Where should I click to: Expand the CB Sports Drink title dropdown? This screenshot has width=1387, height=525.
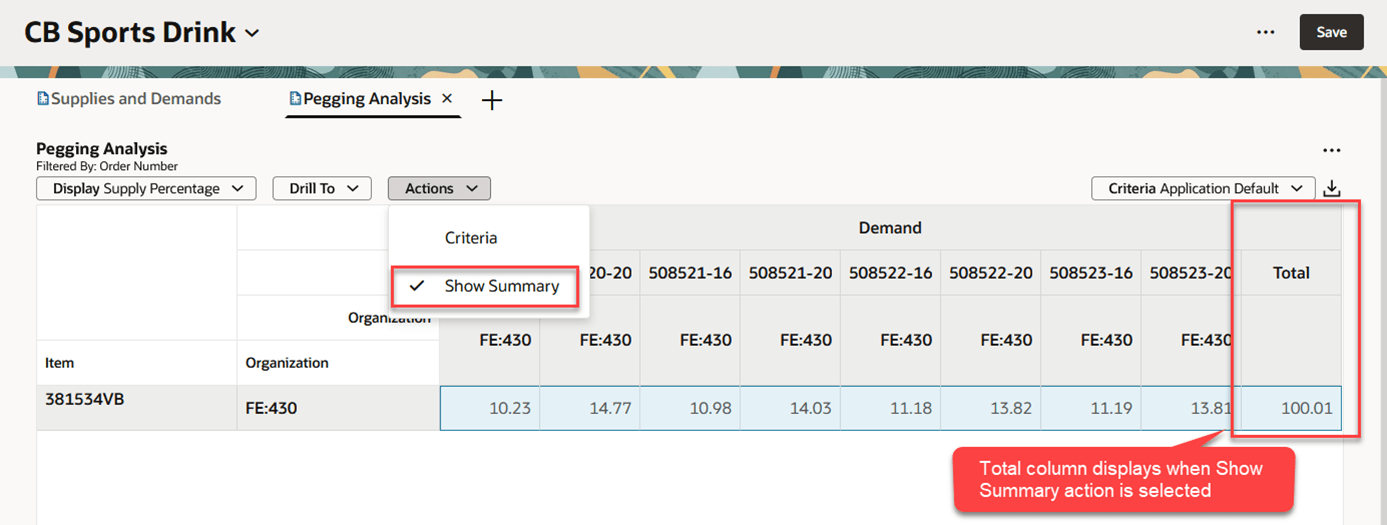(x=252, y=33)
